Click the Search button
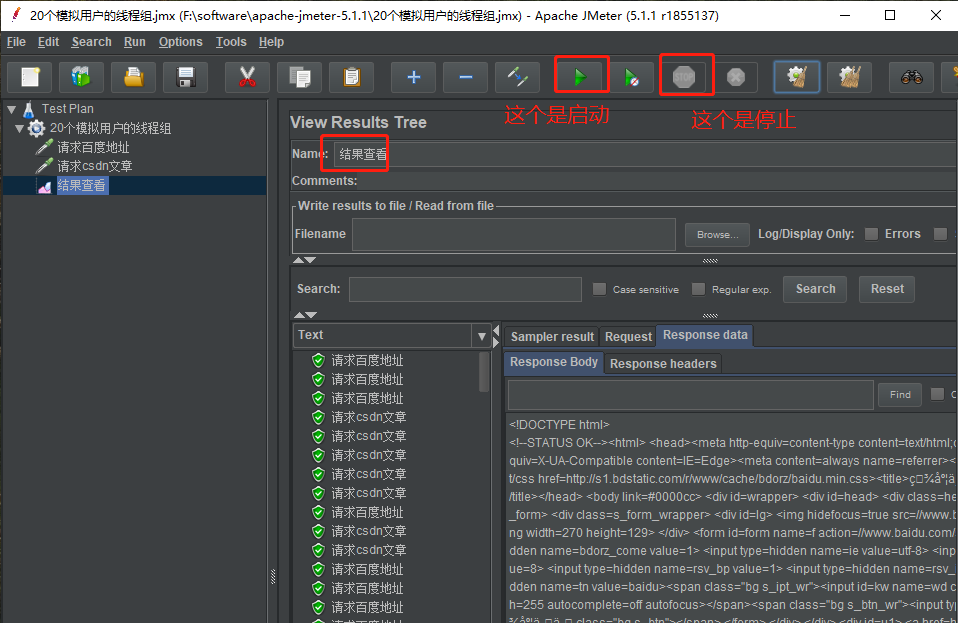This screenshot has width=958, height=623. (815, 289)
